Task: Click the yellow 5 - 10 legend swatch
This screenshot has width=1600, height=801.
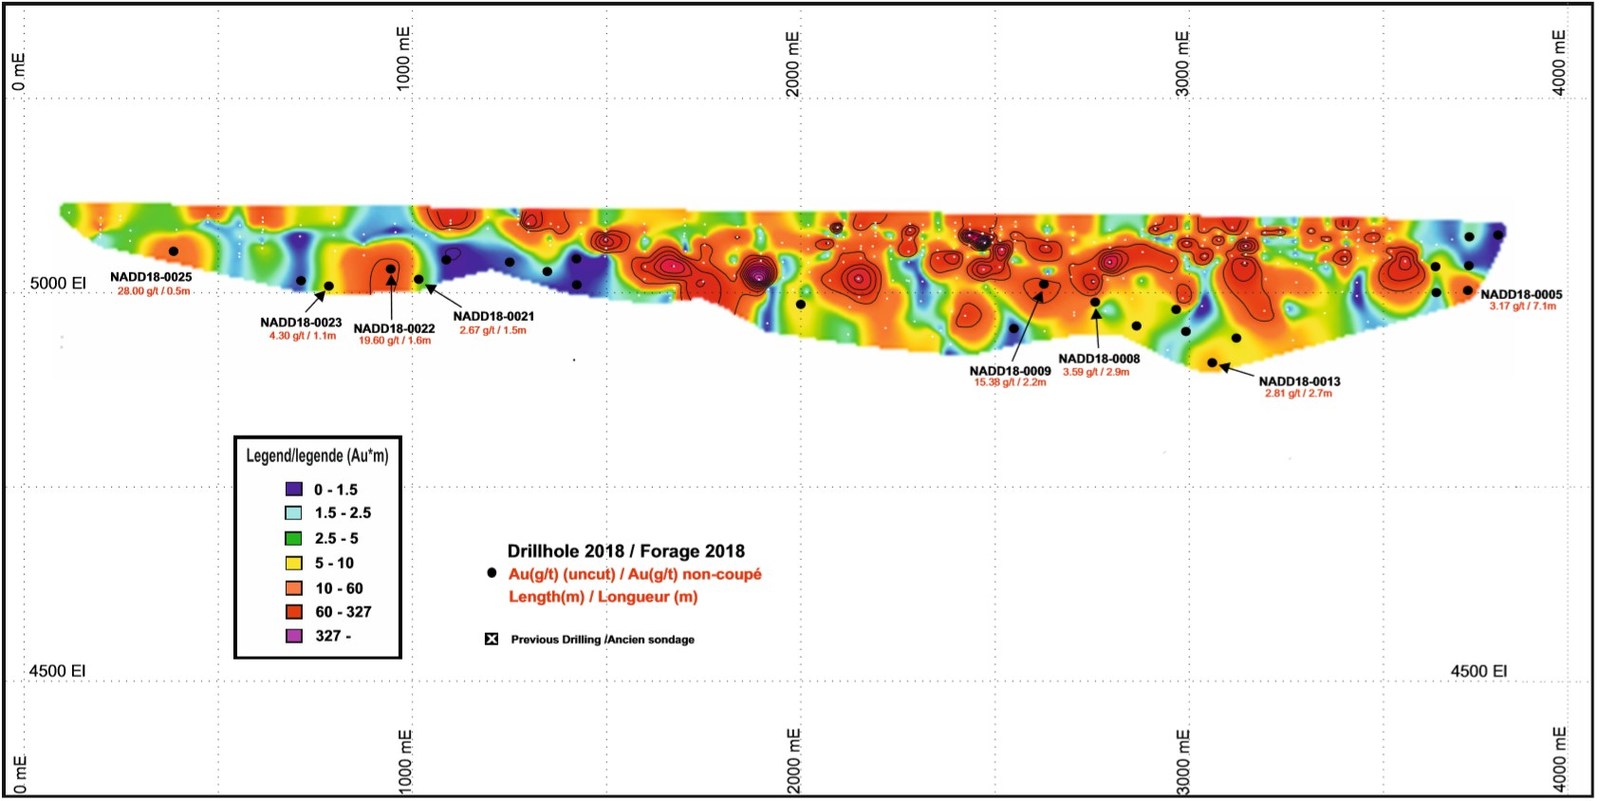Action: pos(294,563)
